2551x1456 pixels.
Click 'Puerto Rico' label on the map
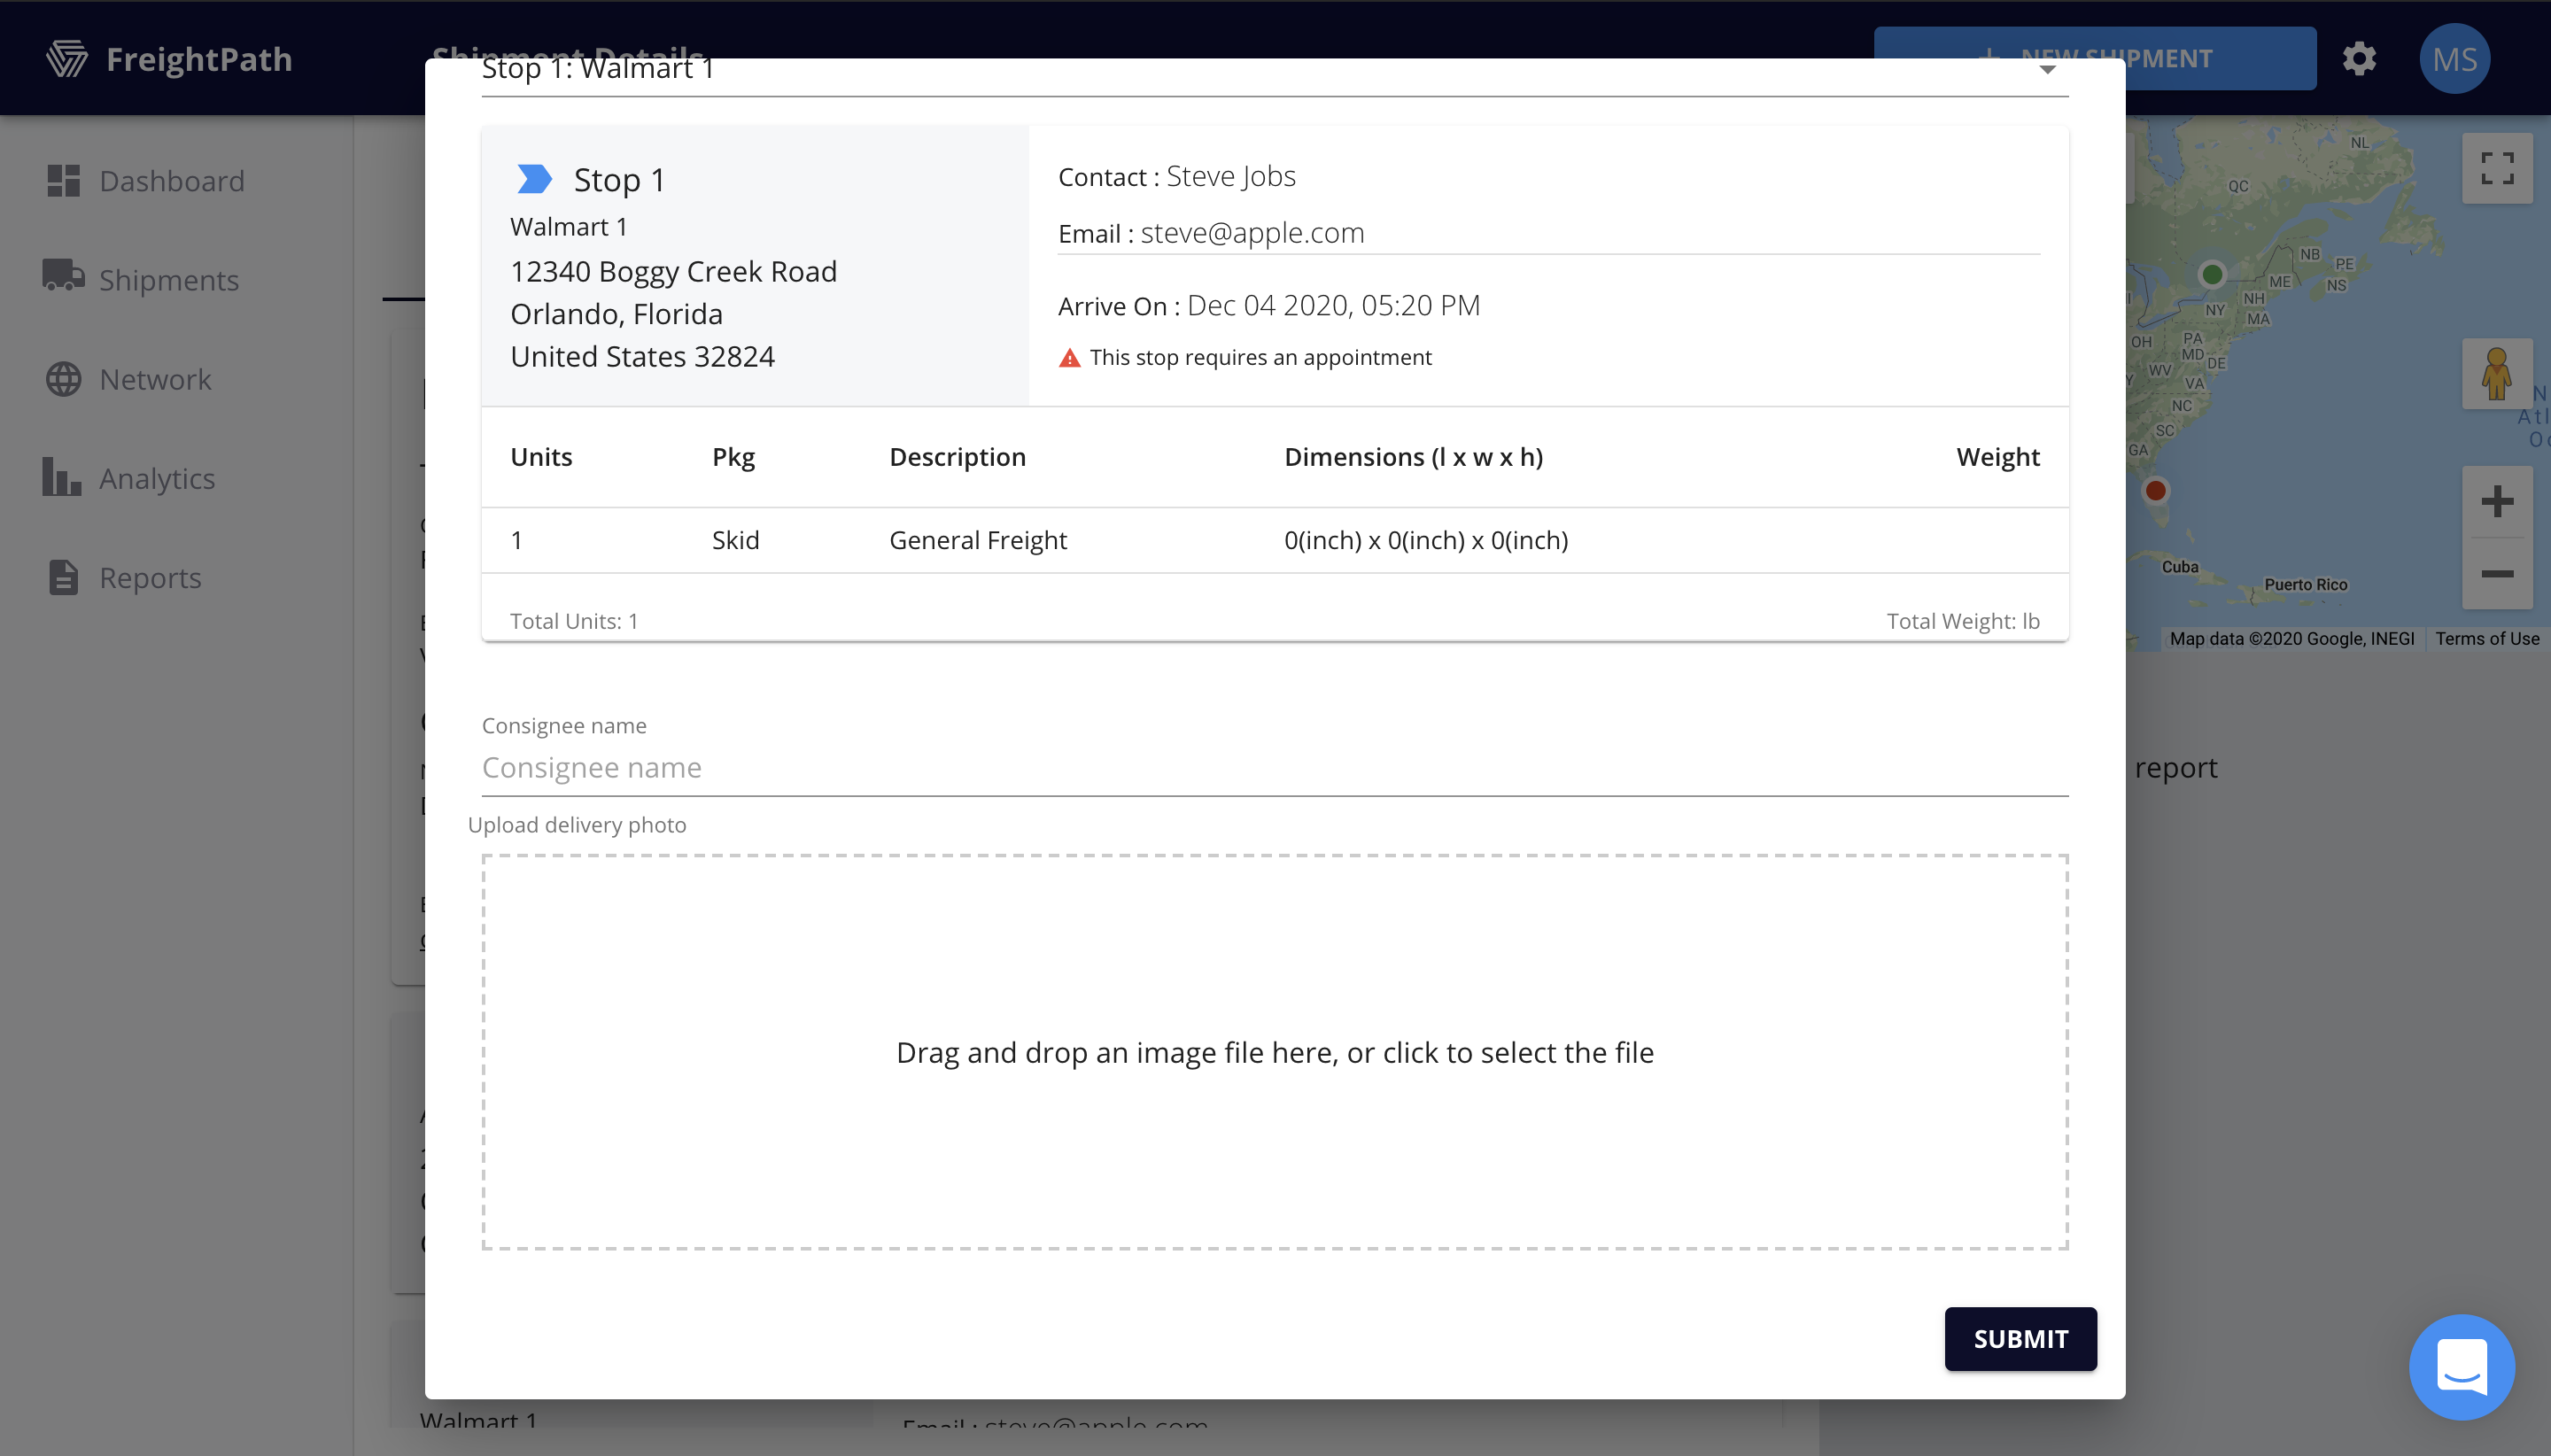2305,584
